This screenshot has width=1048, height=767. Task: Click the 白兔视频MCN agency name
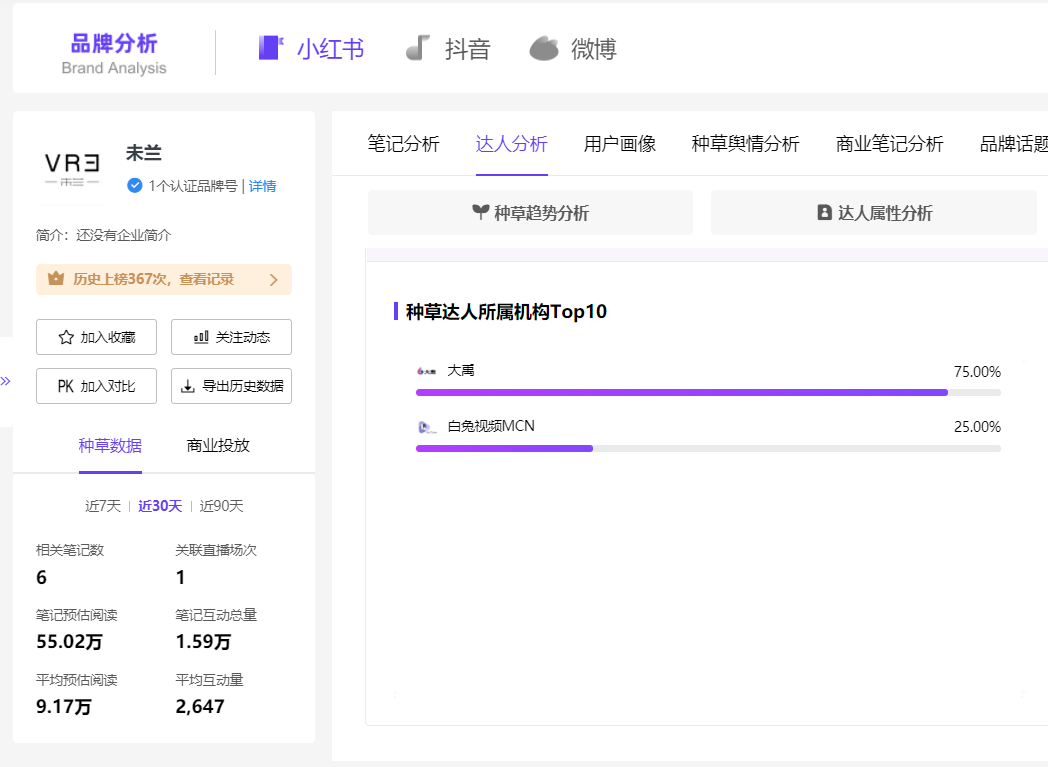(491, 426)
